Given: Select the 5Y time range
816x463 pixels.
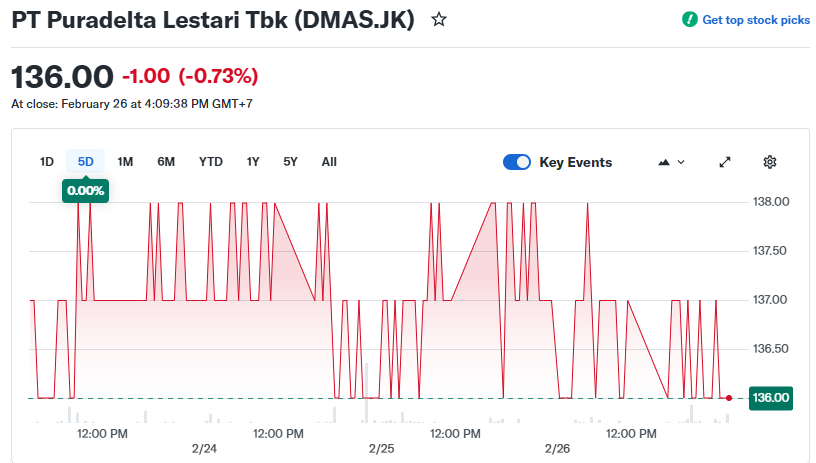Looking at the screenshot, I should 290,162.
